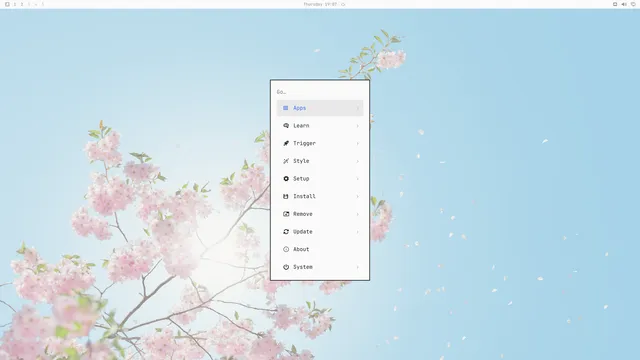Click the About label text

[301, 249]
